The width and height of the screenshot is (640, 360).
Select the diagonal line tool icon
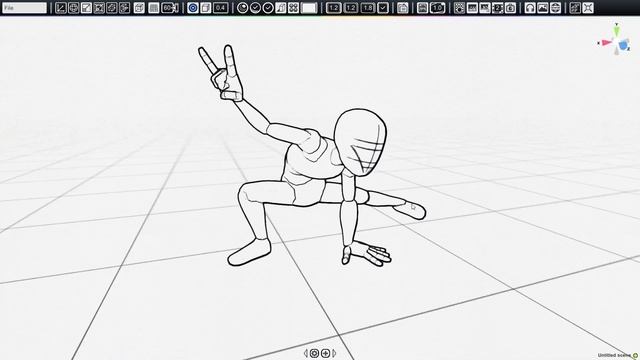pos(61,8)
